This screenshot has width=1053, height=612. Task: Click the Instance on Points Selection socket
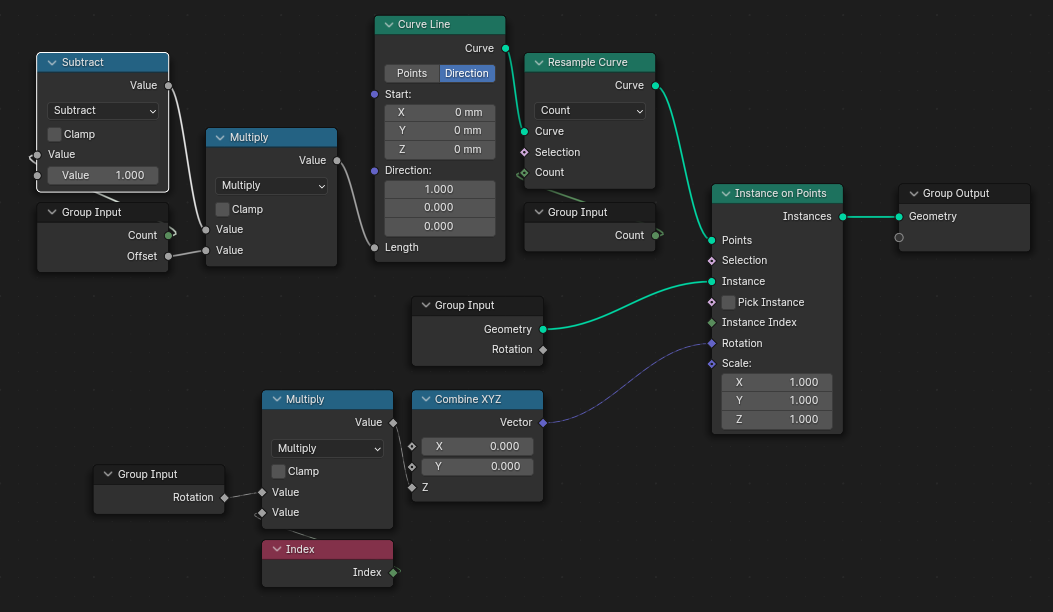pyautogui.click(x=712, y=261)
